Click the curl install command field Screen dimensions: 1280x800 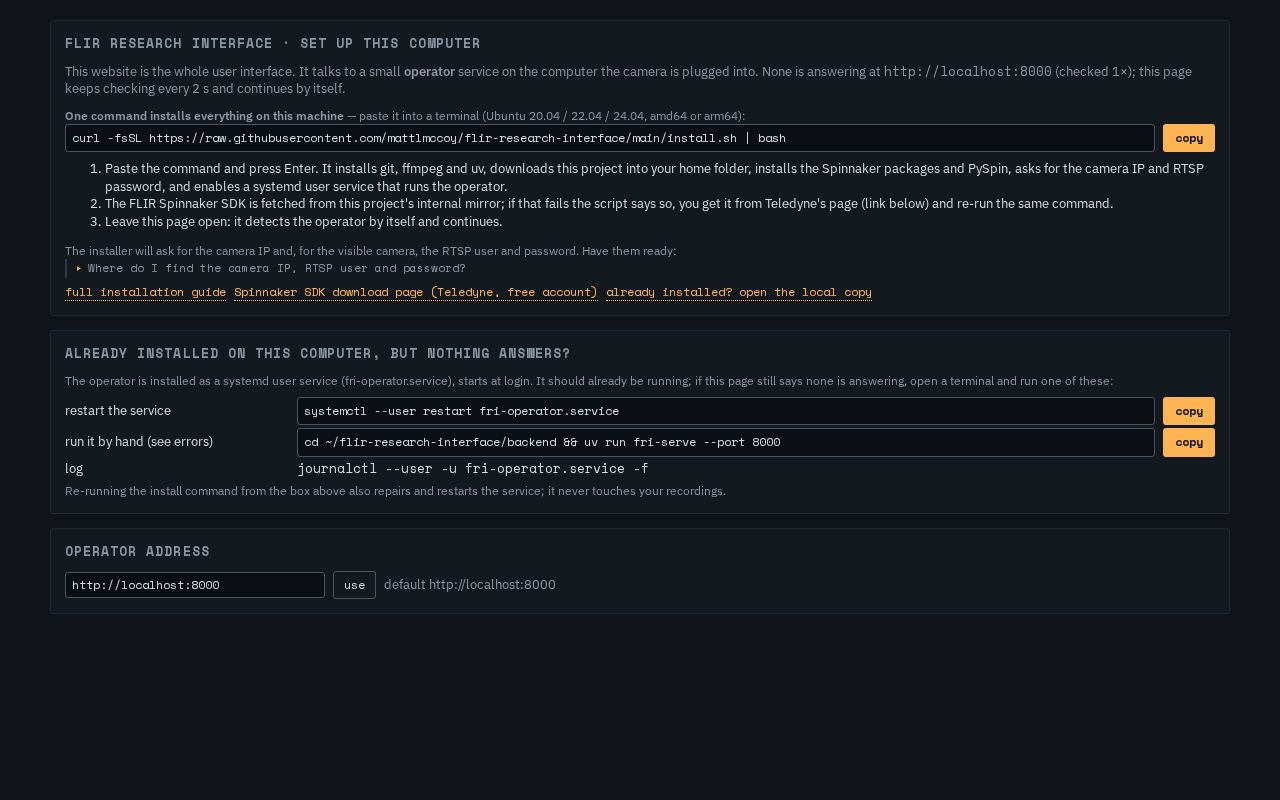pyautogui.click(x=610, y=138)
